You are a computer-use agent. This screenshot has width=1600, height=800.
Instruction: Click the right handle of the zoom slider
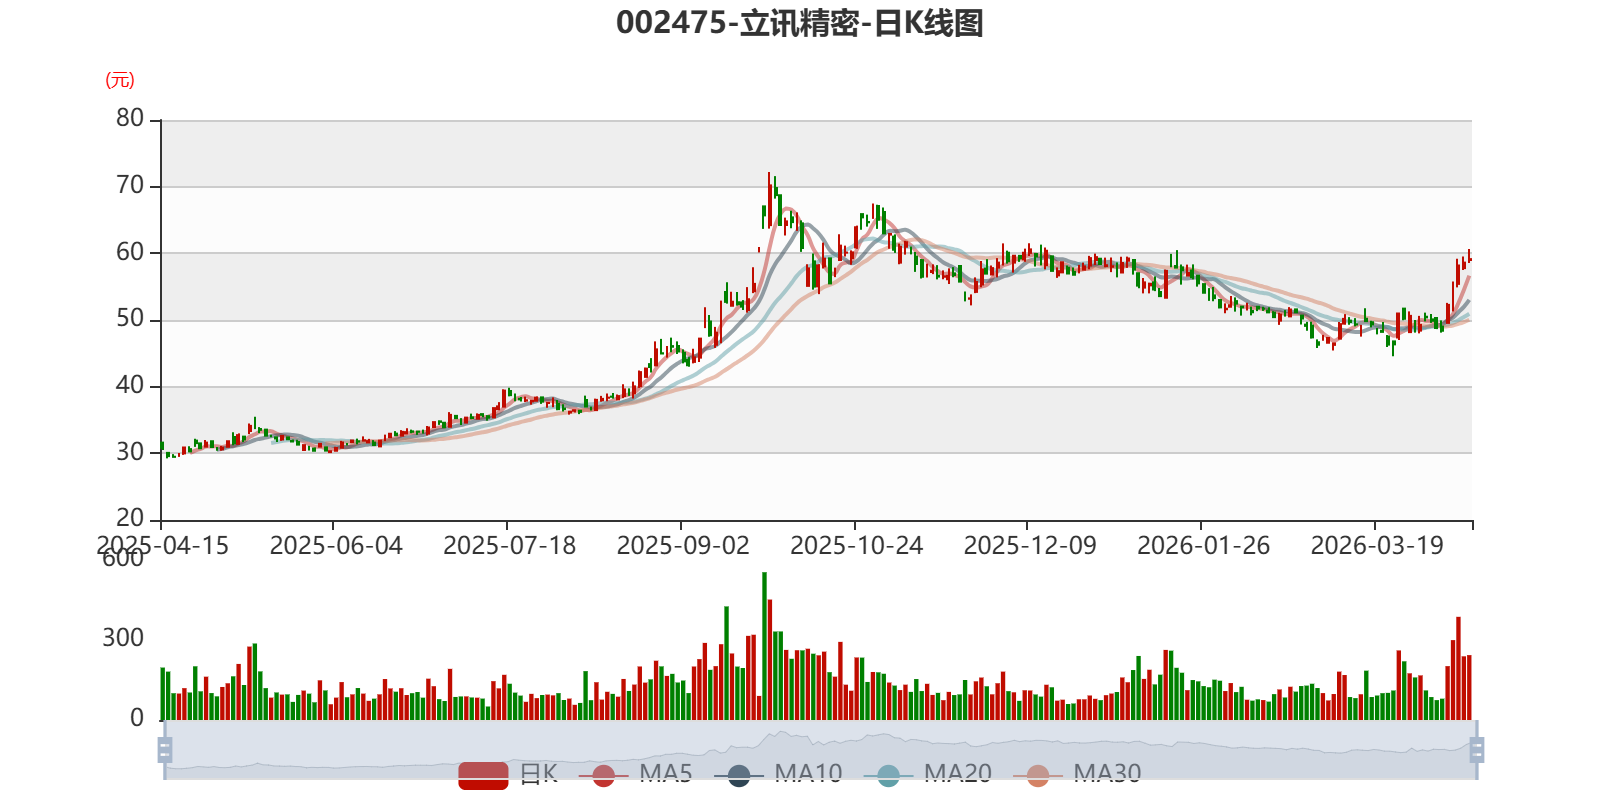tap(1476, 750)
